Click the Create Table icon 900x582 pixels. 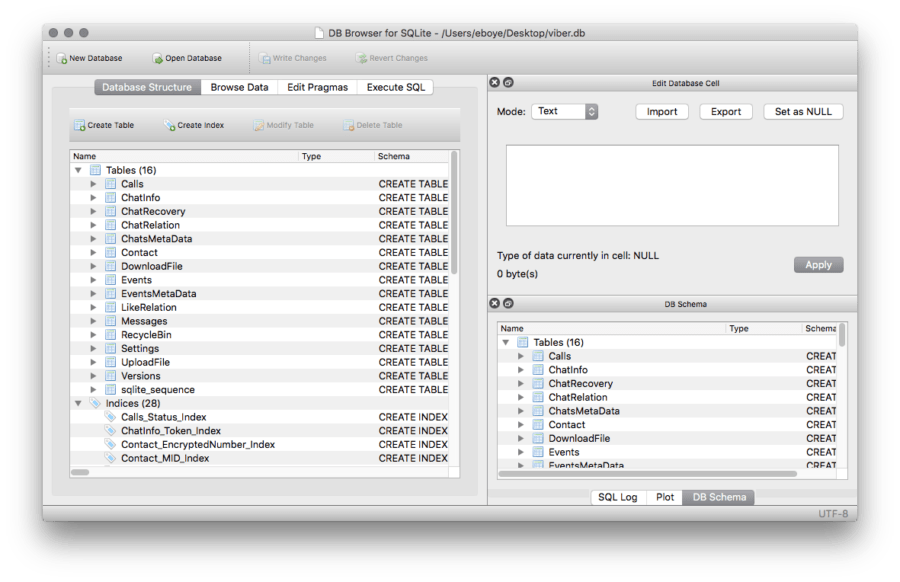coord(80,125)
